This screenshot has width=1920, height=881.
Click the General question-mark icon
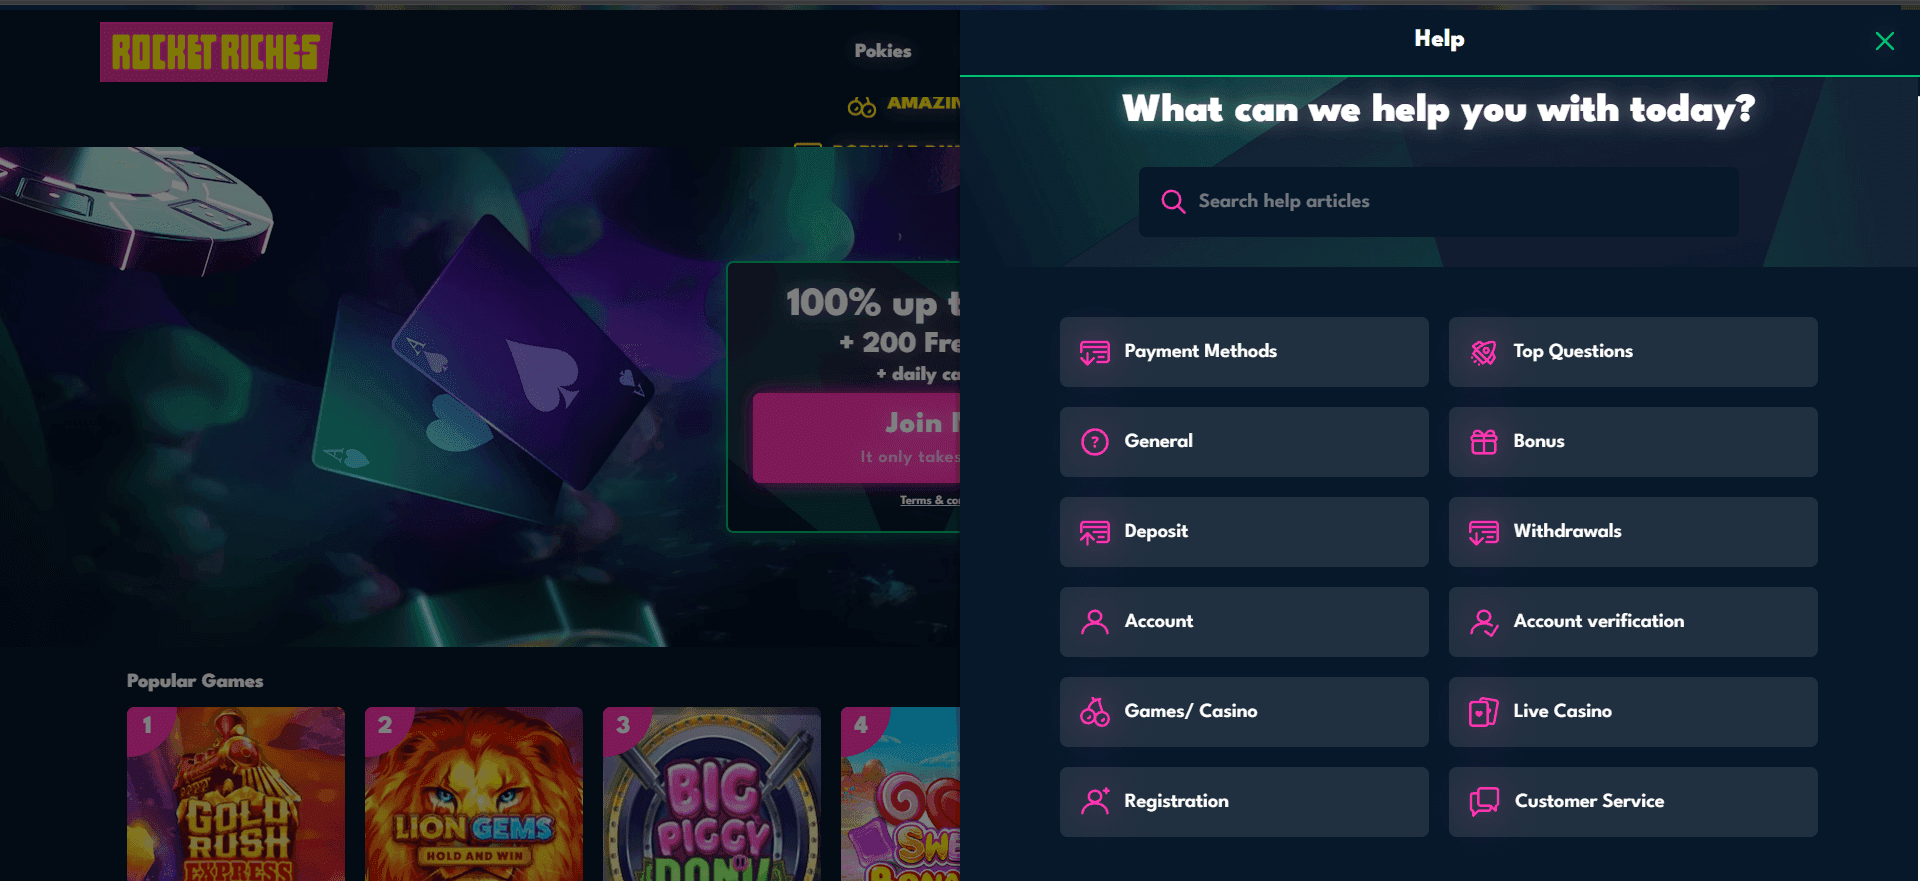1095,442
